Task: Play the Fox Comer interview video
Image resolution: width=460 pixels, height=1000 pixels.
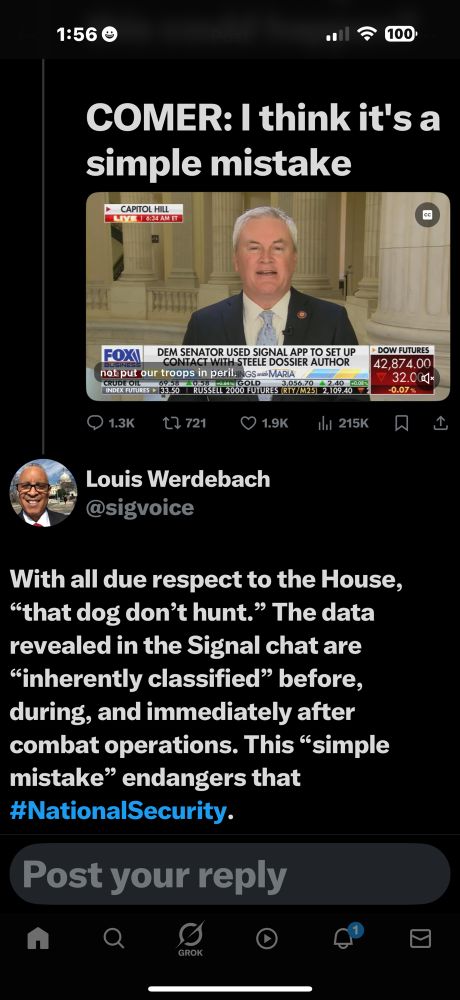Action: click(x=268, y=297)
